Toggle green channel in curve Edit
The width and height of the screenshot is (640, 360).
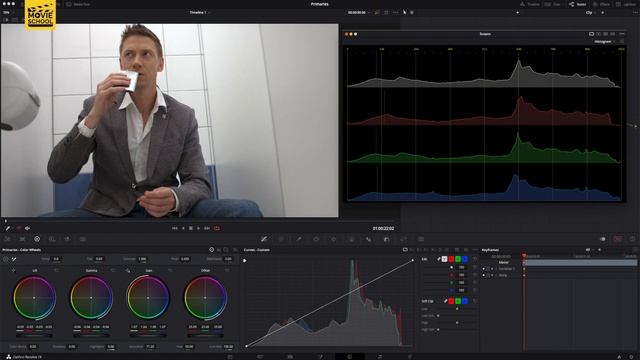coord(458,259)
